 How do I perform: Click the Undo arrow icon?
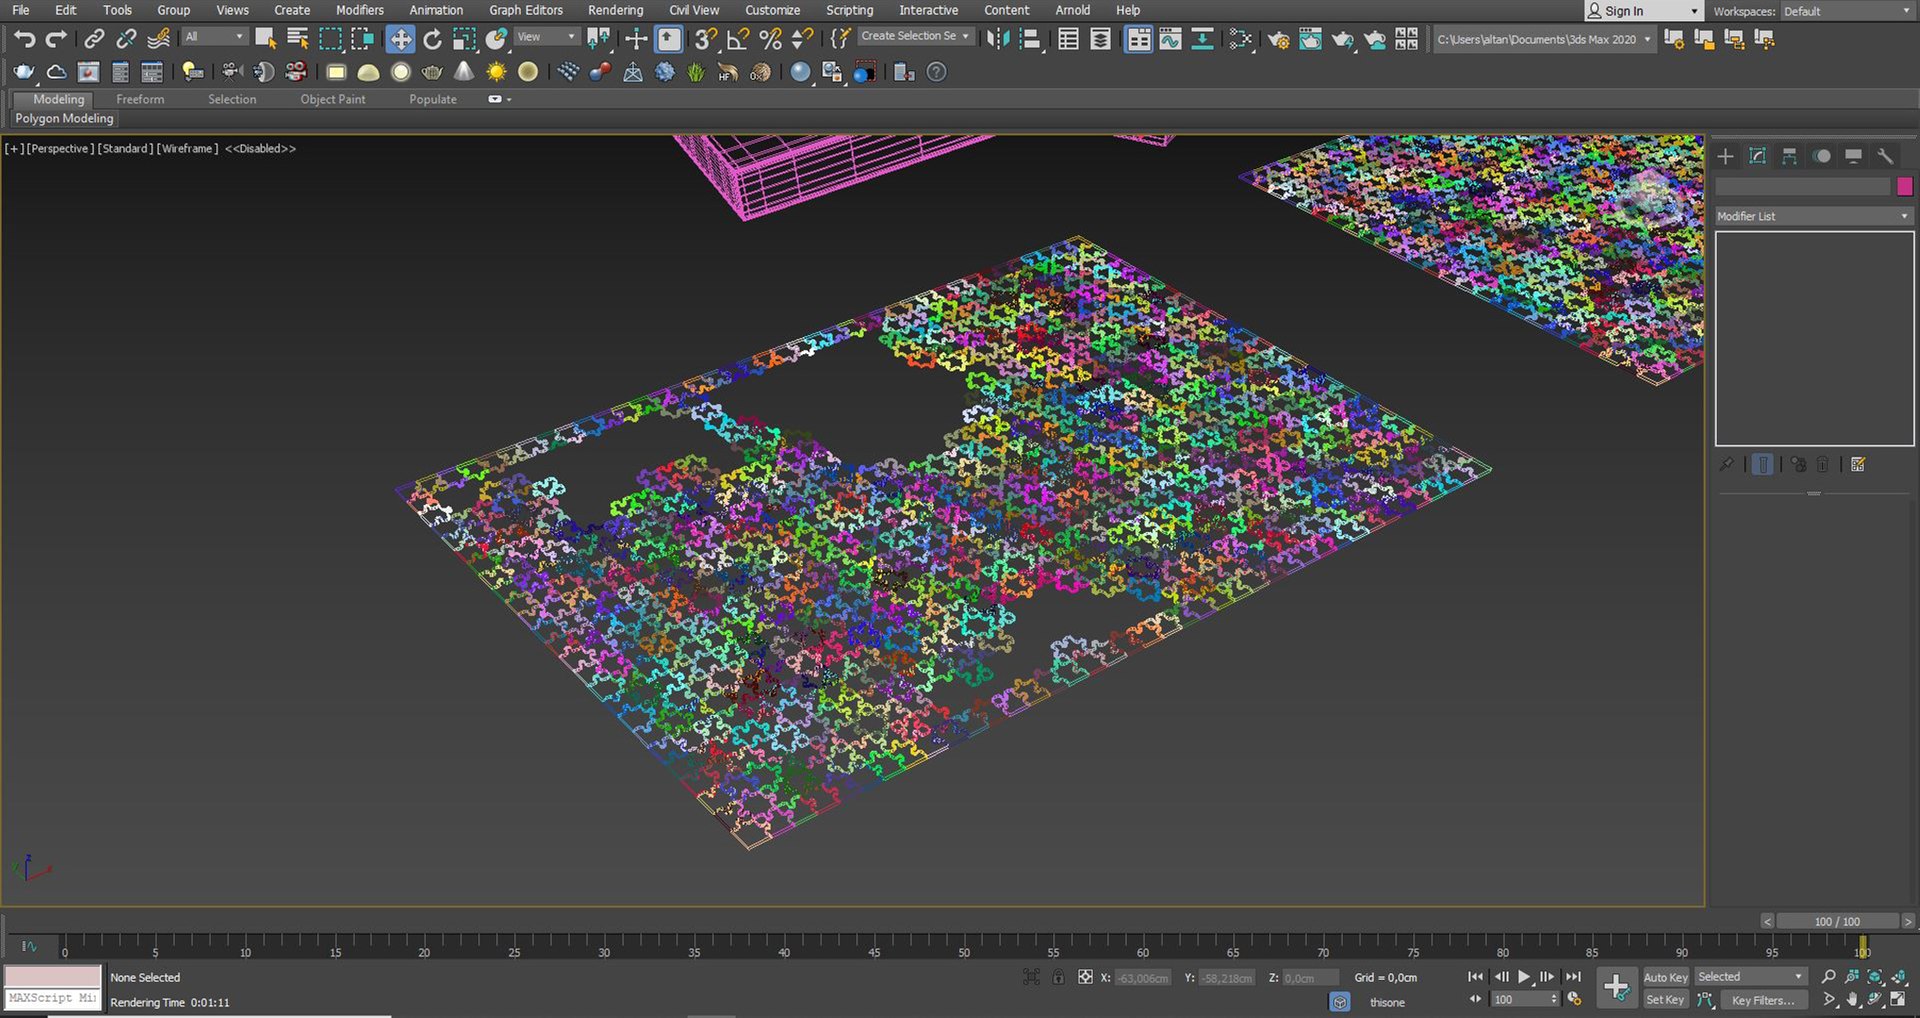(24, 39)
